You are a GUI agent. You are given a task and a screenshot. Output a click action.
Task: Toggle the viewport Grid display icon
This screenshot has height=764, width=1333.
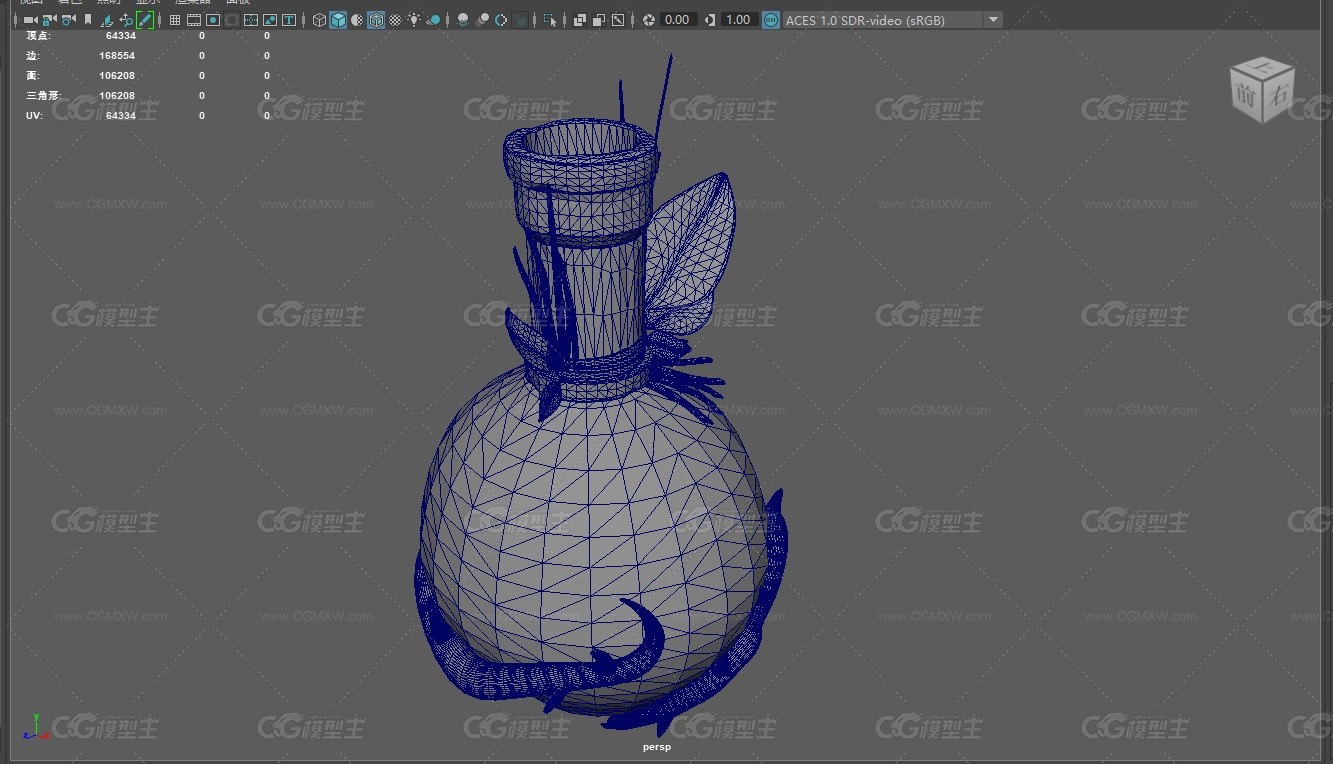tap(175, 20)
